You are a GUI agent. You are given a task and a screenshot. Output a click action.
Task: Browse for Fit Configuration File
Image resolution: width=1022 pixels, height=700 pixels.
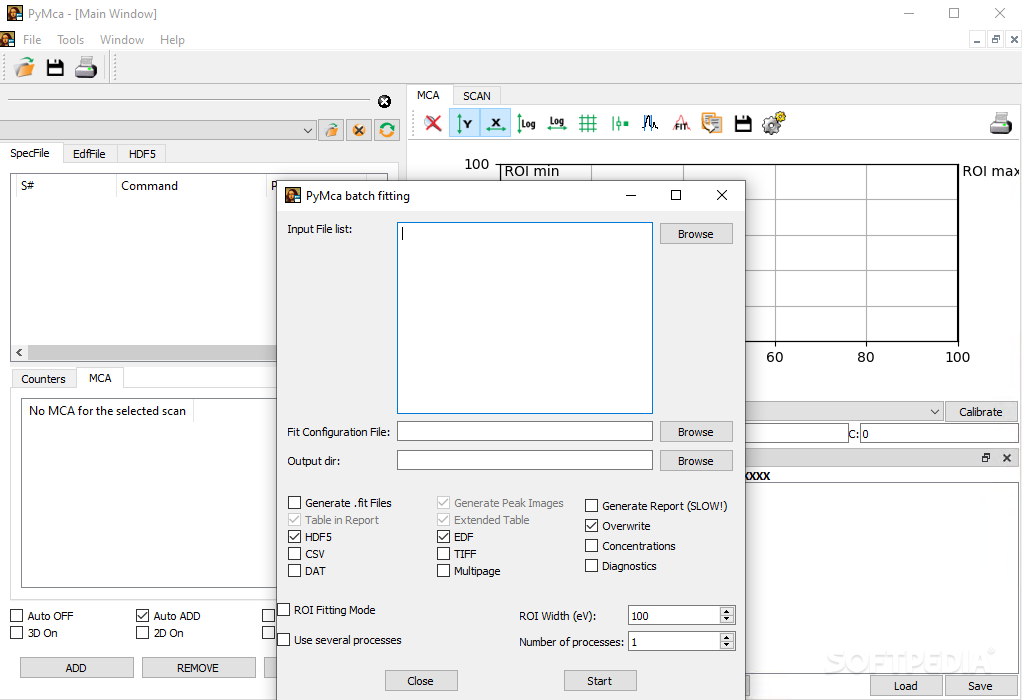click(696, 432)
